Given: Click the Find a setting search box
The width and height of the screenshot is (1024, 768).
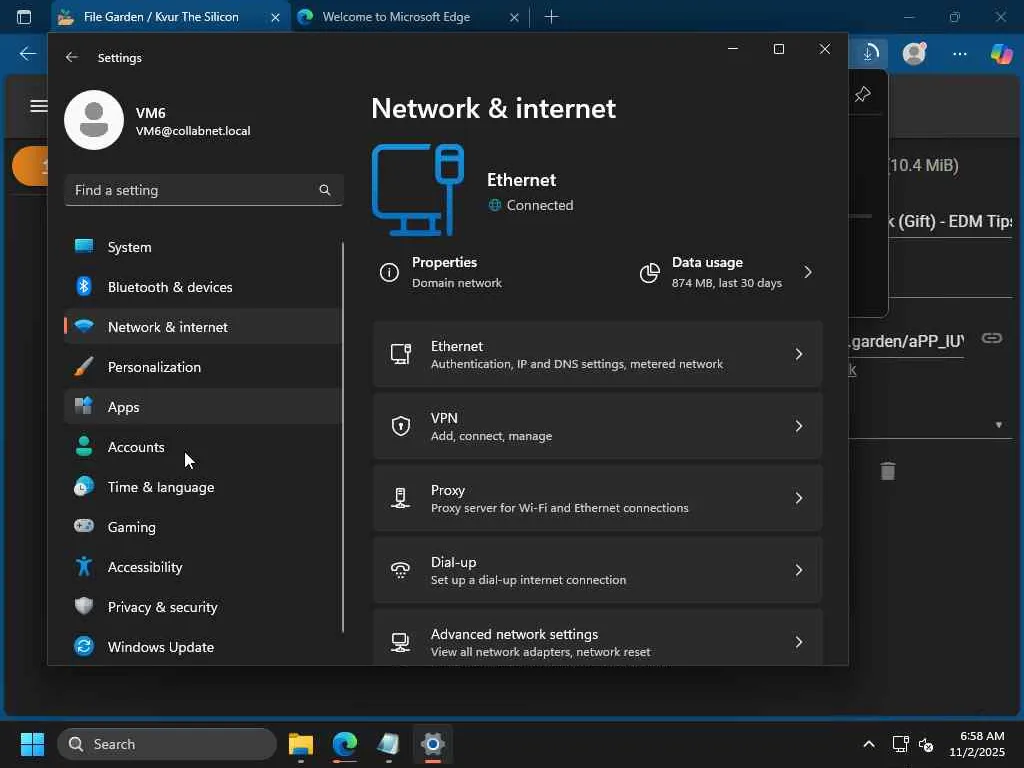Looking at the screenshot, I should (x=190, y=190).
